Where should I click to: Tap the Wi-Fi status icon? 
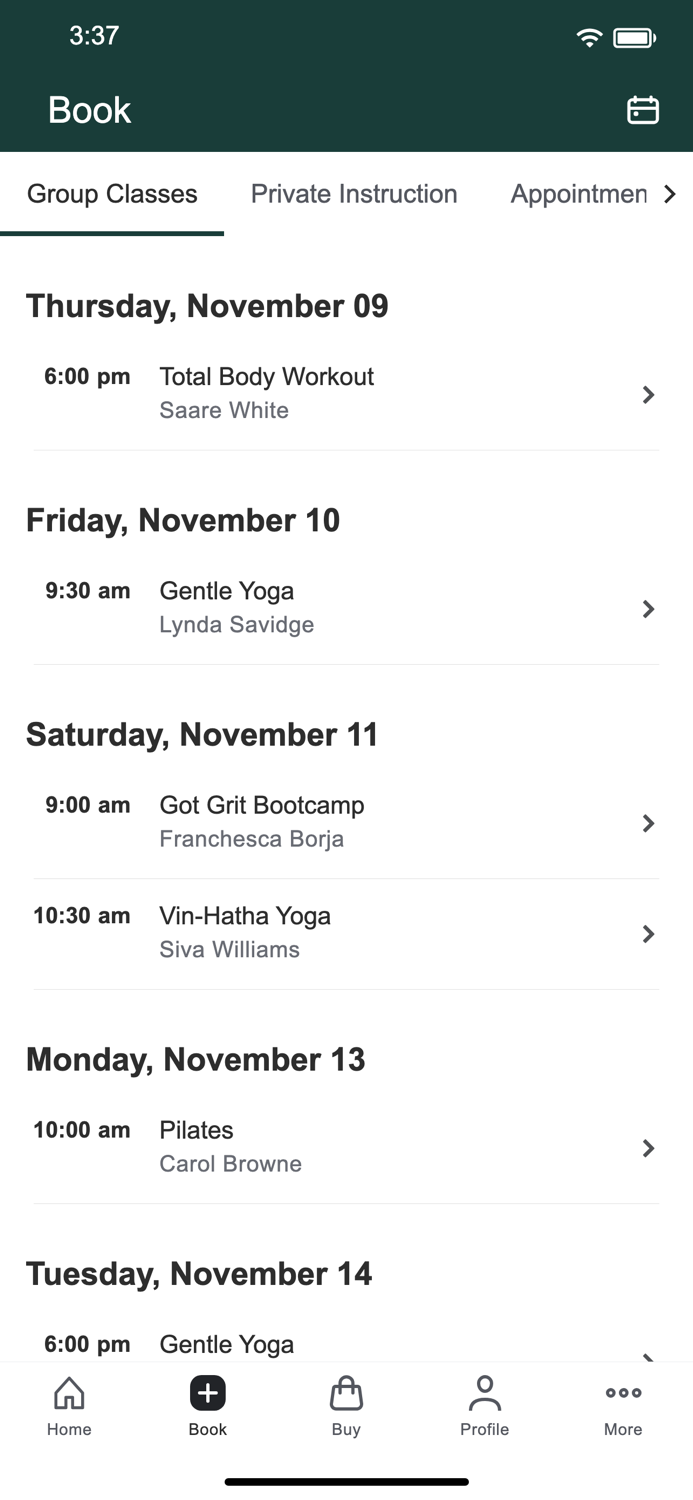point(589,38)
